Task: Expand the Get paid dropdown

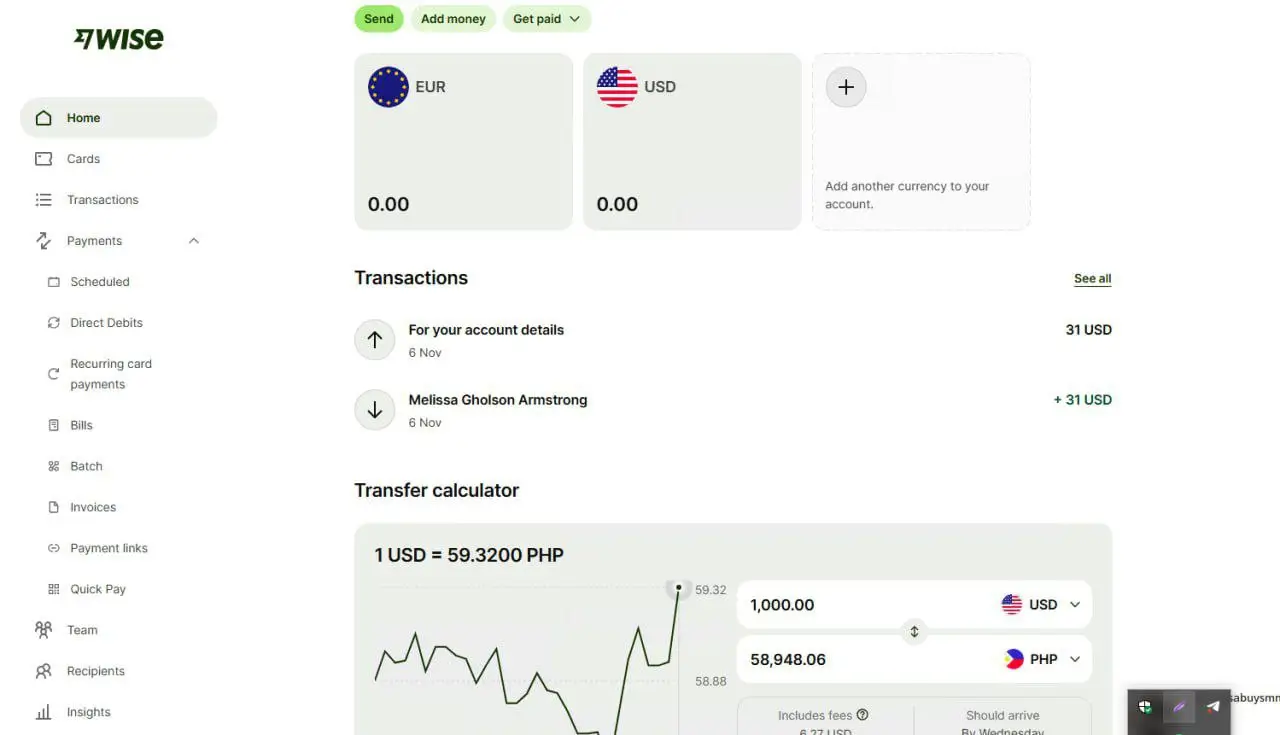Action: 546,19
